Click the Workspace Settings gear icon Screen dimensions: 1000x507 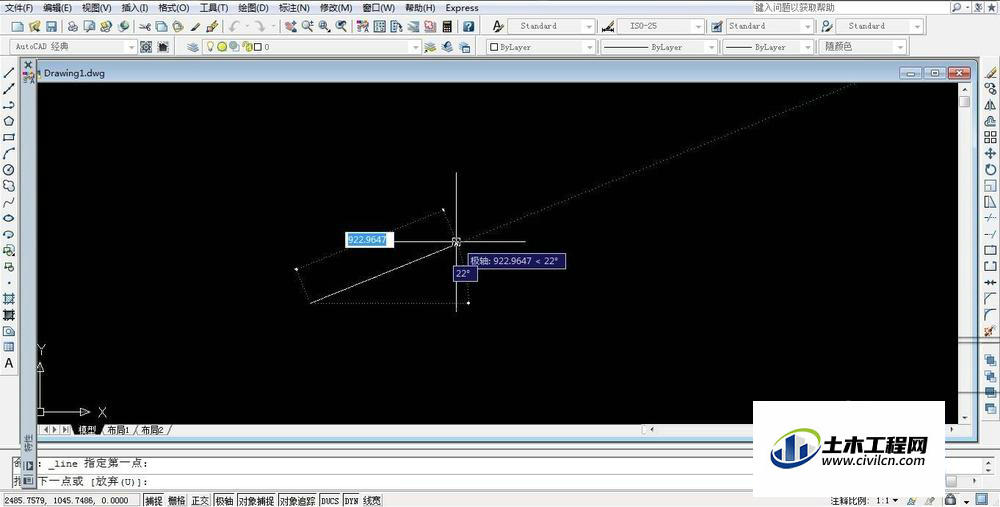tap(146, 47)
